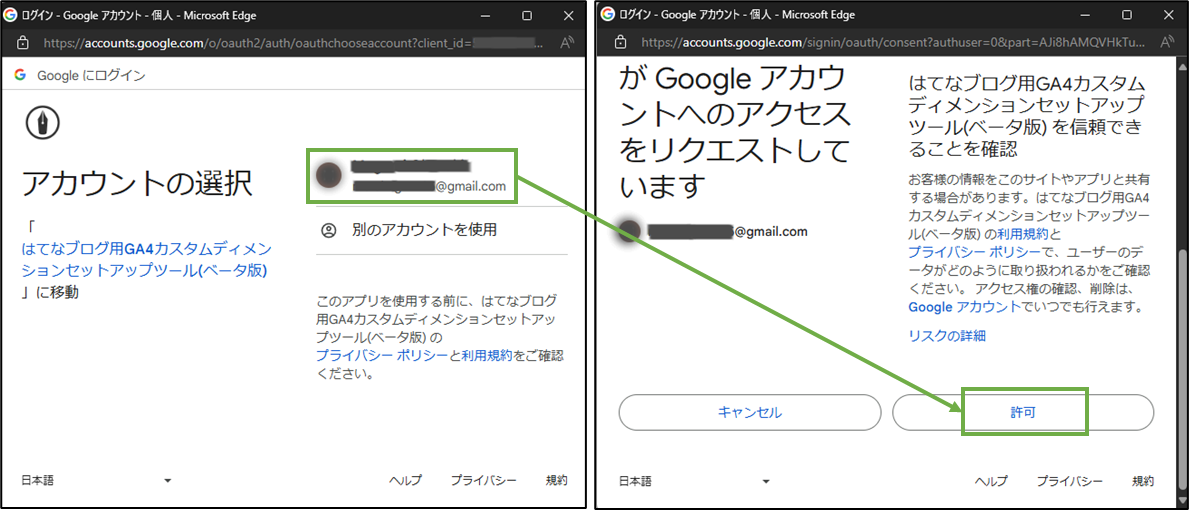Maximize the left Edge window
Image resolution: width=1189 pixels, height=510 pixels.
click(527, 14)
